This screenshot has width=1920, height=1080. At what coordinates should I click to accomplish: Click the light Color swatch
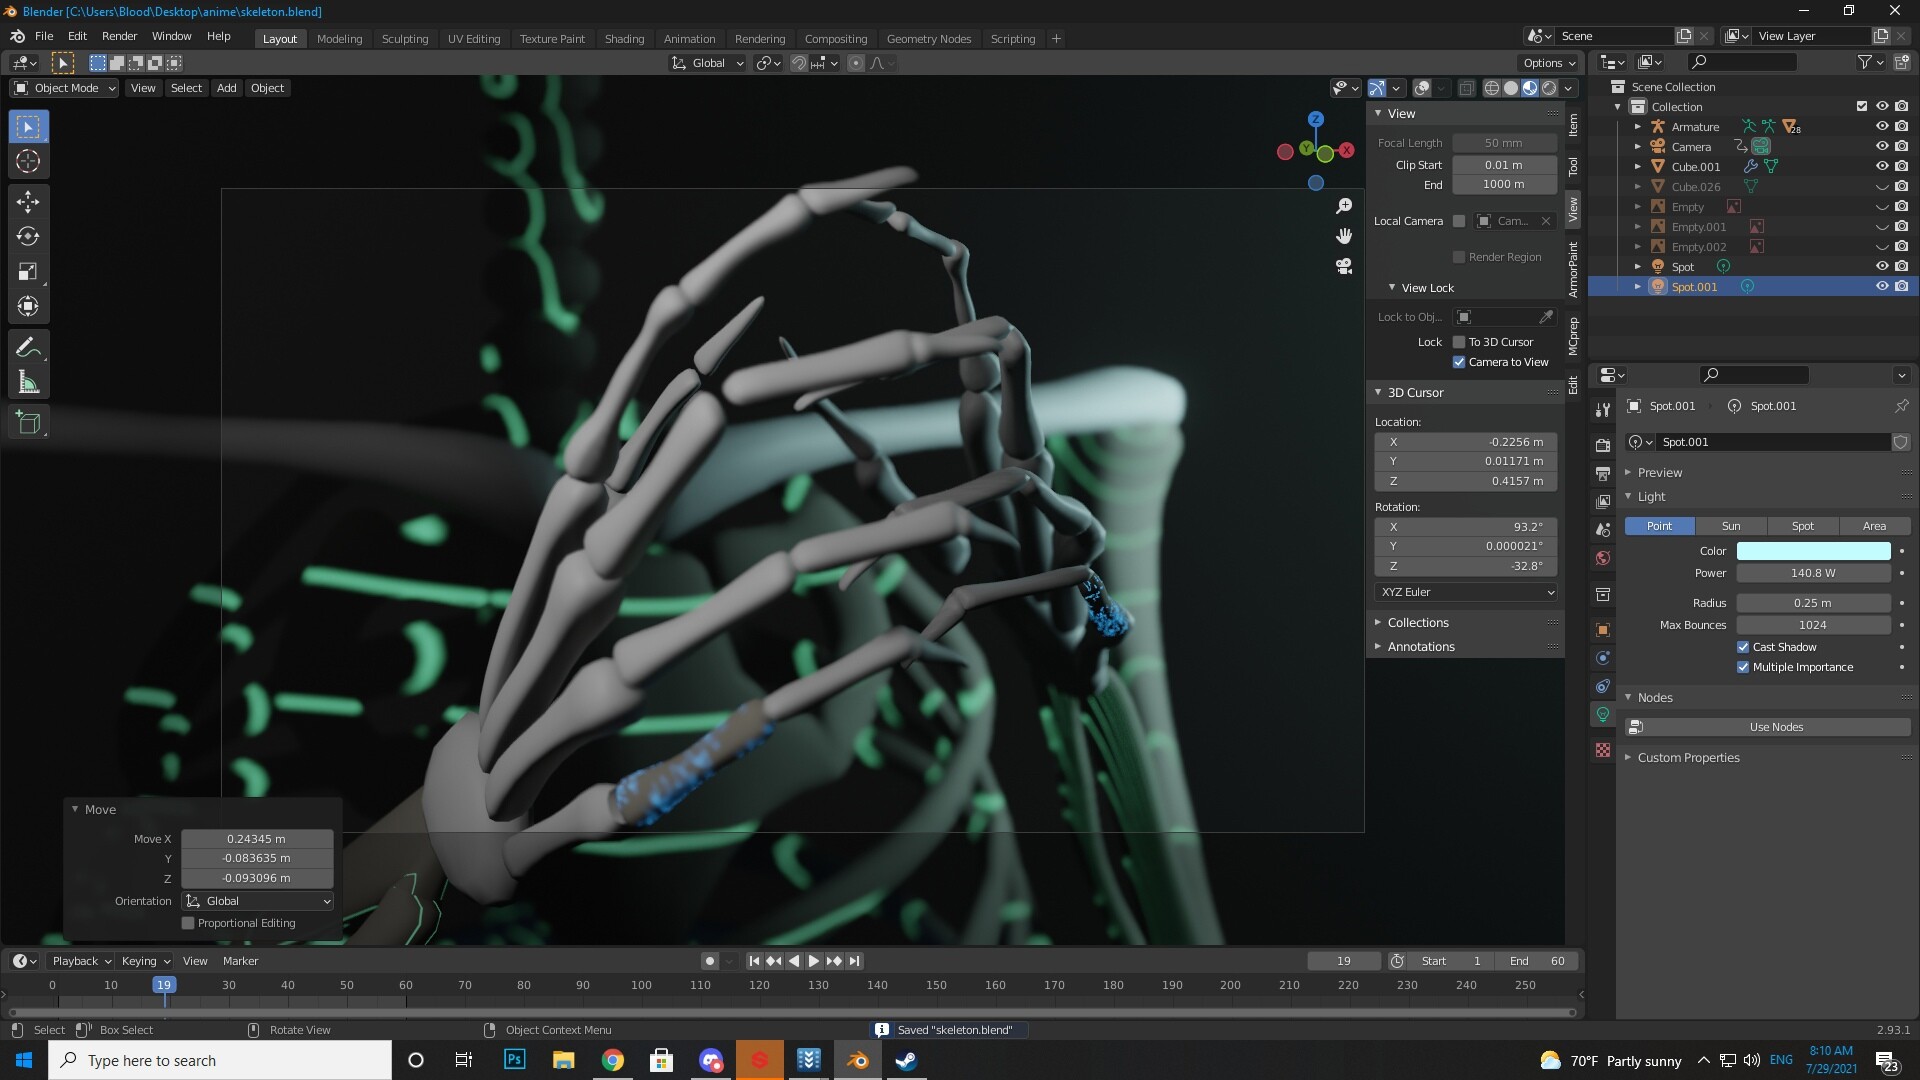pos(1812,551)
